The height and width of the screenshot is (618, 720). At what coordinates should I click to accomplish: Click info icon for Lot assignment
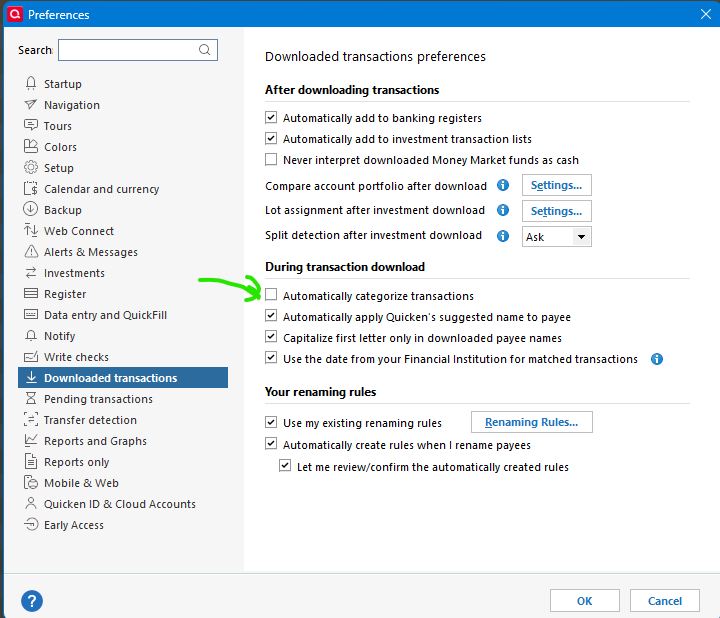503,210
